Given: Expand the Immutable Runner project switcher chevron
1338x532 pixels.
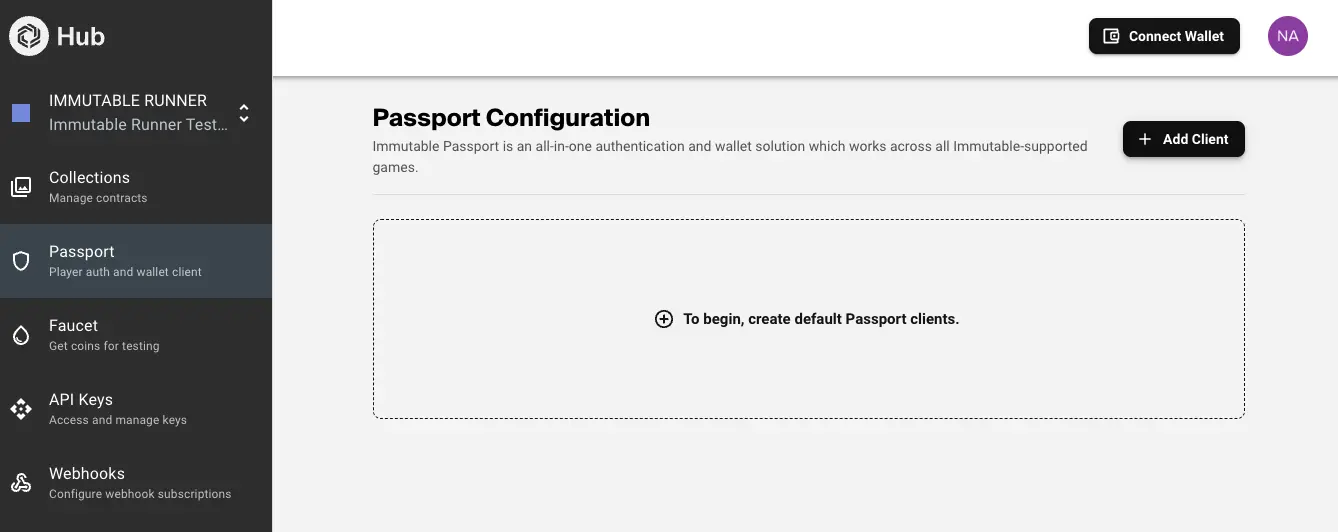Looking at the screenshot, I should (243, 113).
